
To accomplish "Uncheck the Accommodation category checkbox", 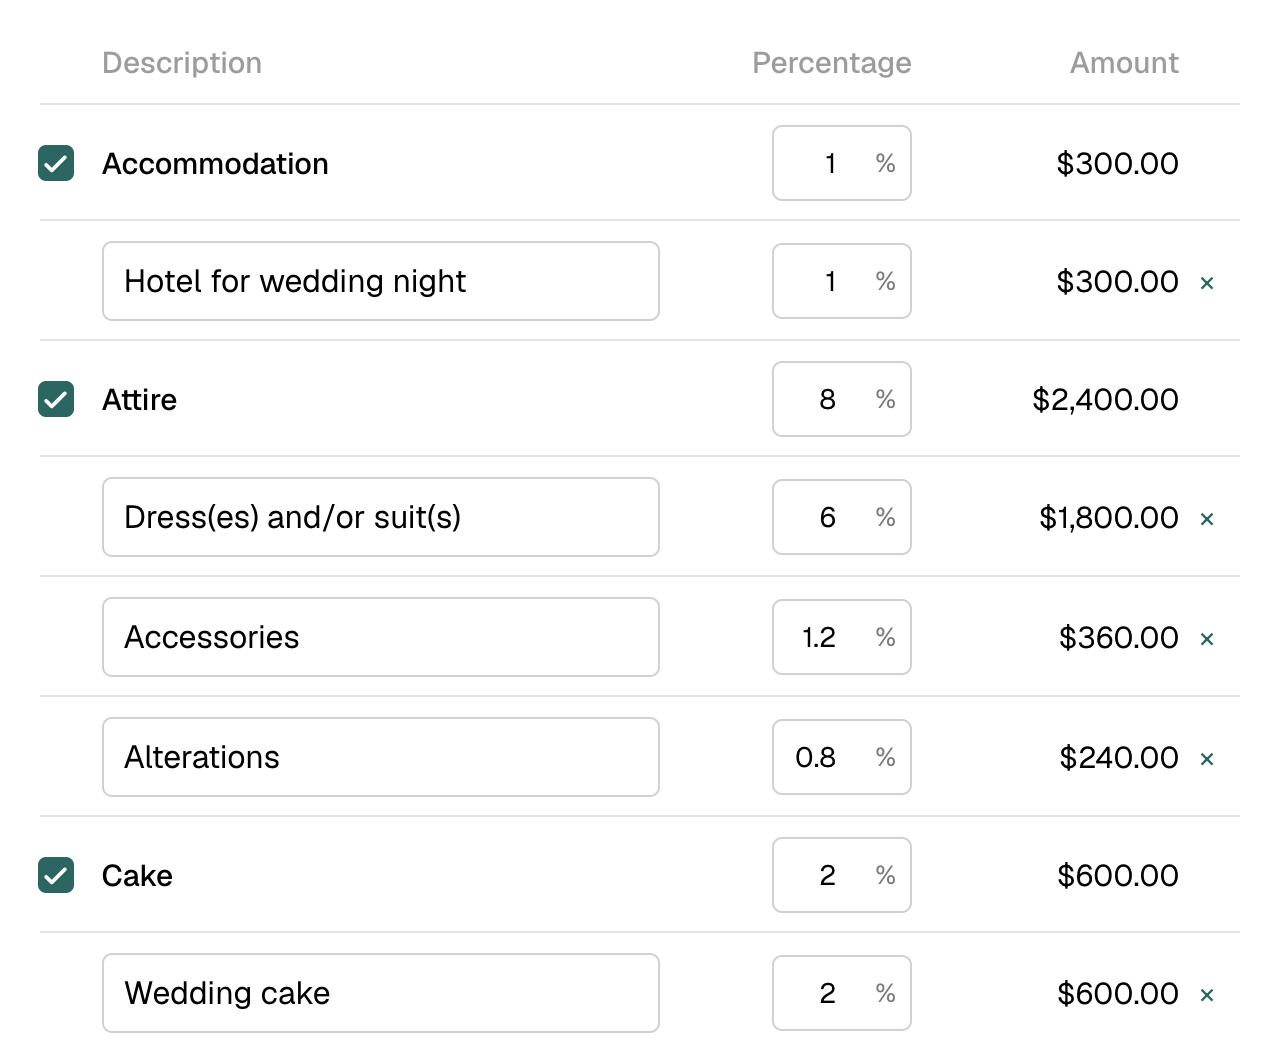I will point(56,163).
